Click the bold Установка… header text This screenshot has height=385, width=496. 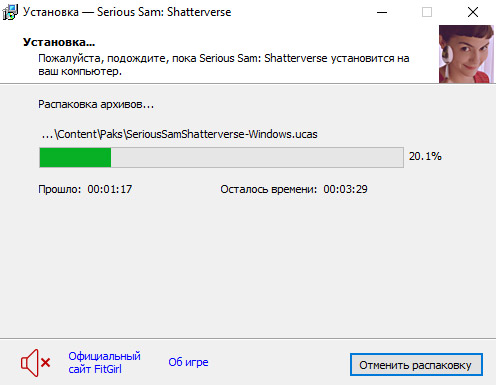(59, 42)
